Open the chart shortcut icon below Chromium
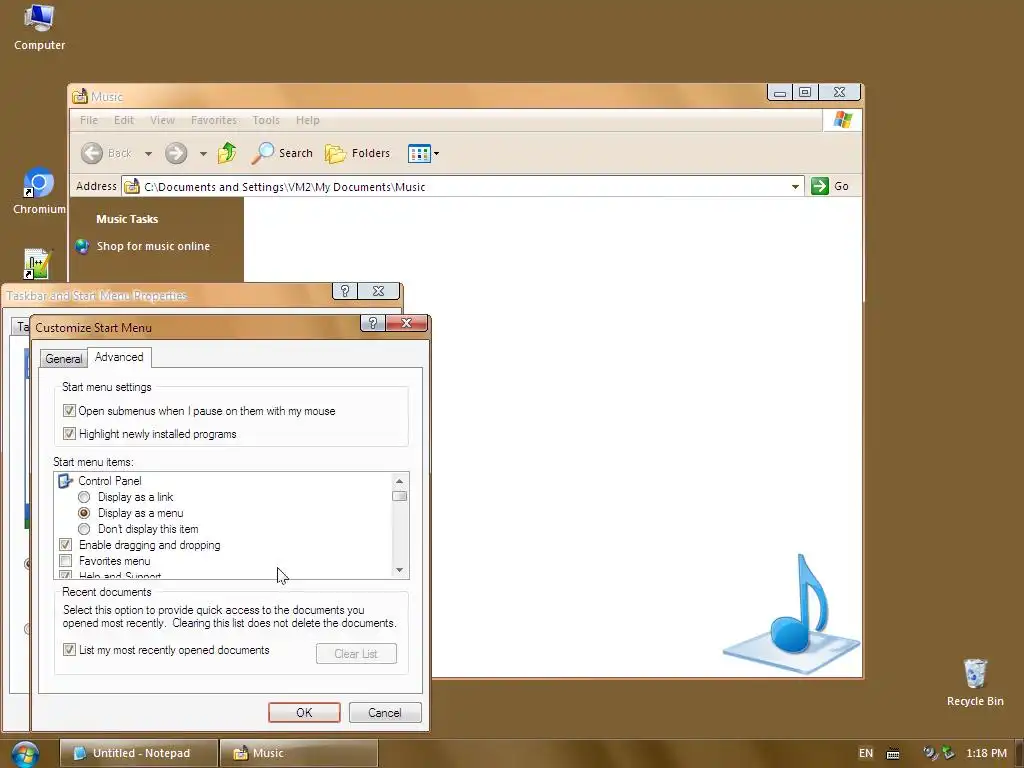This screenshot has width=1024, height=768. pyautogui.click(x=37, y=264)
